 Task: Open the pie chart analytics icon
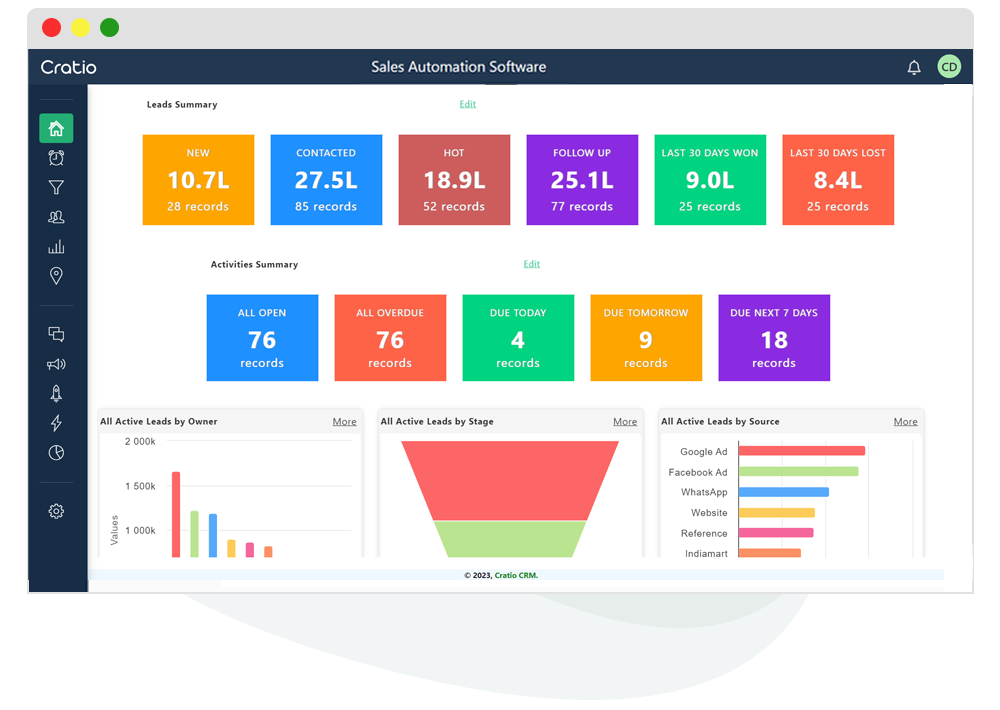click(x=56, y=453)
